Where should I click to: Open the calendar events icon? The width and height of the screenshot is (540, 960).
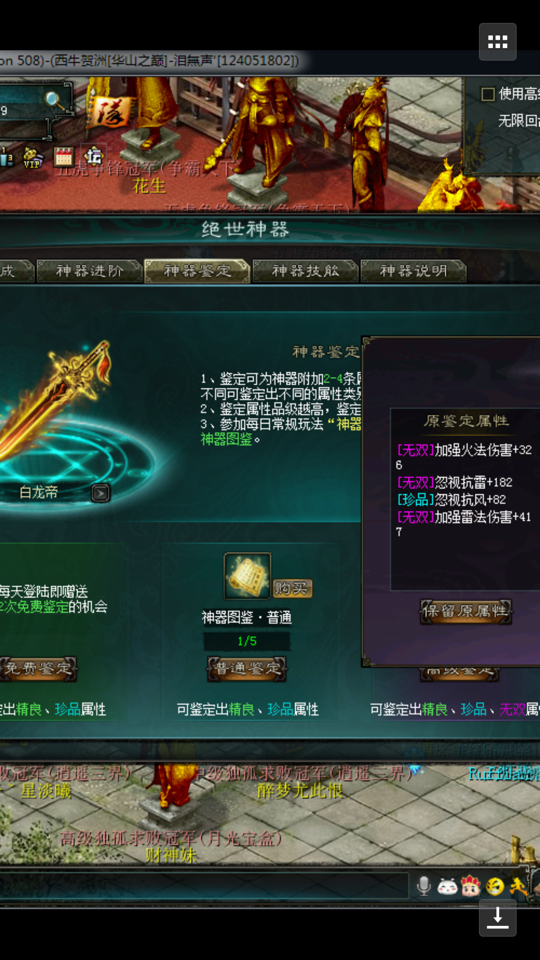click(63, 157)
